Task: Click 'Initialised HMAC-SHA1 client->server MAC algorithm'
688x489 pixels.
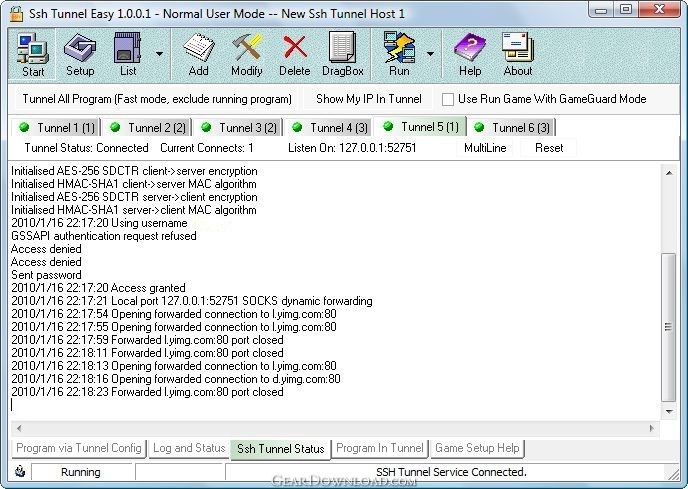Action: coord(134,184)
